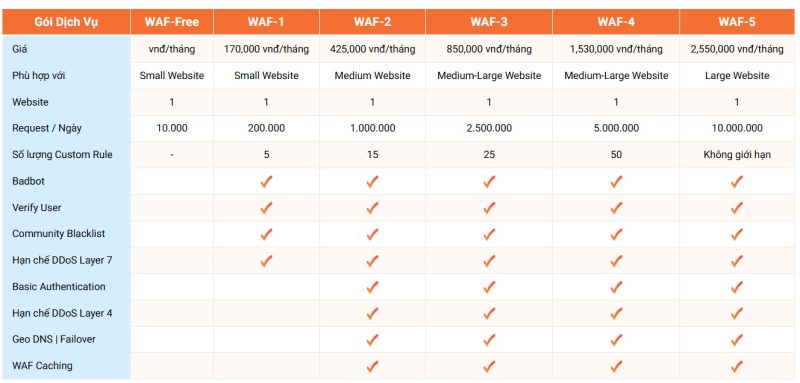Click the 2,550,000 vnđ/tháng price

(x=737, y=49)
